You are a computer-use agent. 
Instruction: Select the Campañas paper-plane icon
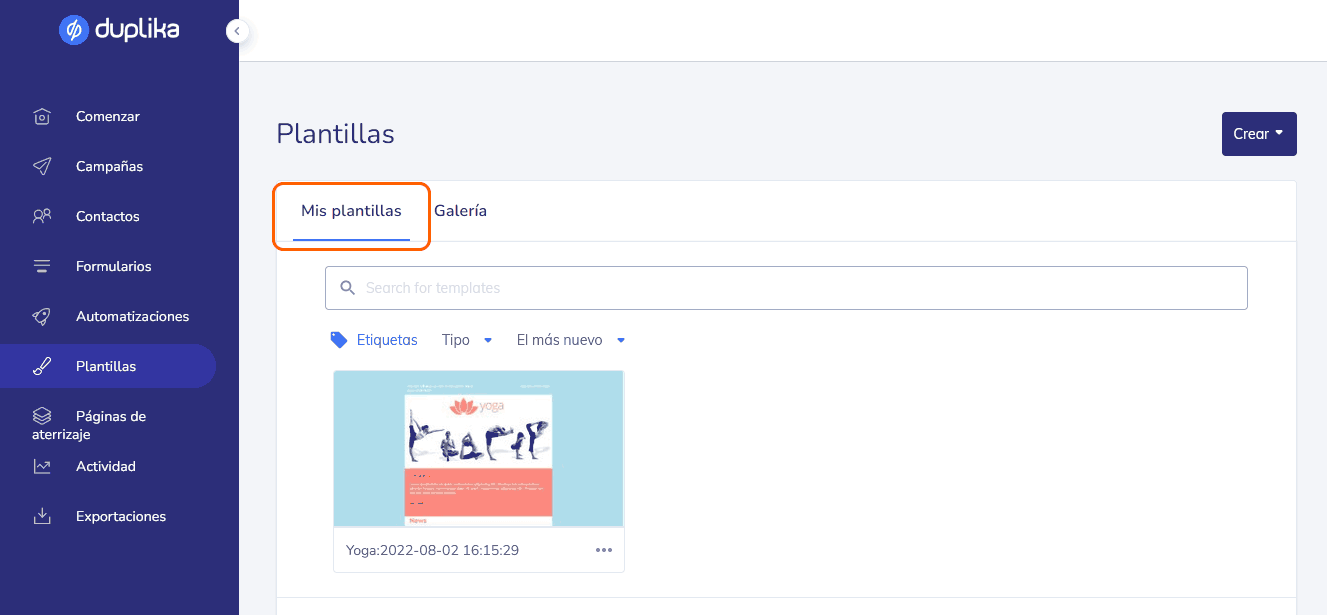tap(41, 166)
